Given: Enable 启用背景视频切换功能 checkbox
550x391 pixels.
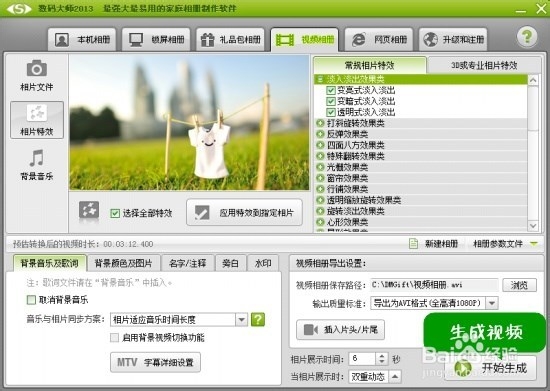Looking at the screenshot, I should [114, 338].
